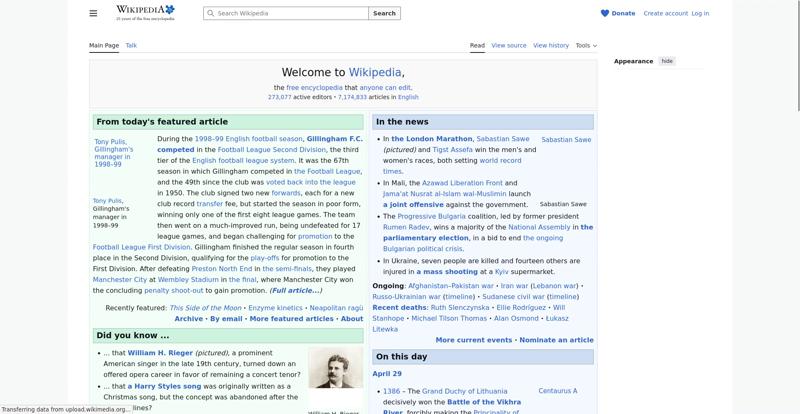Click the Log in link
The height and width of the screenshot is (414, 800).
[700, 13]
